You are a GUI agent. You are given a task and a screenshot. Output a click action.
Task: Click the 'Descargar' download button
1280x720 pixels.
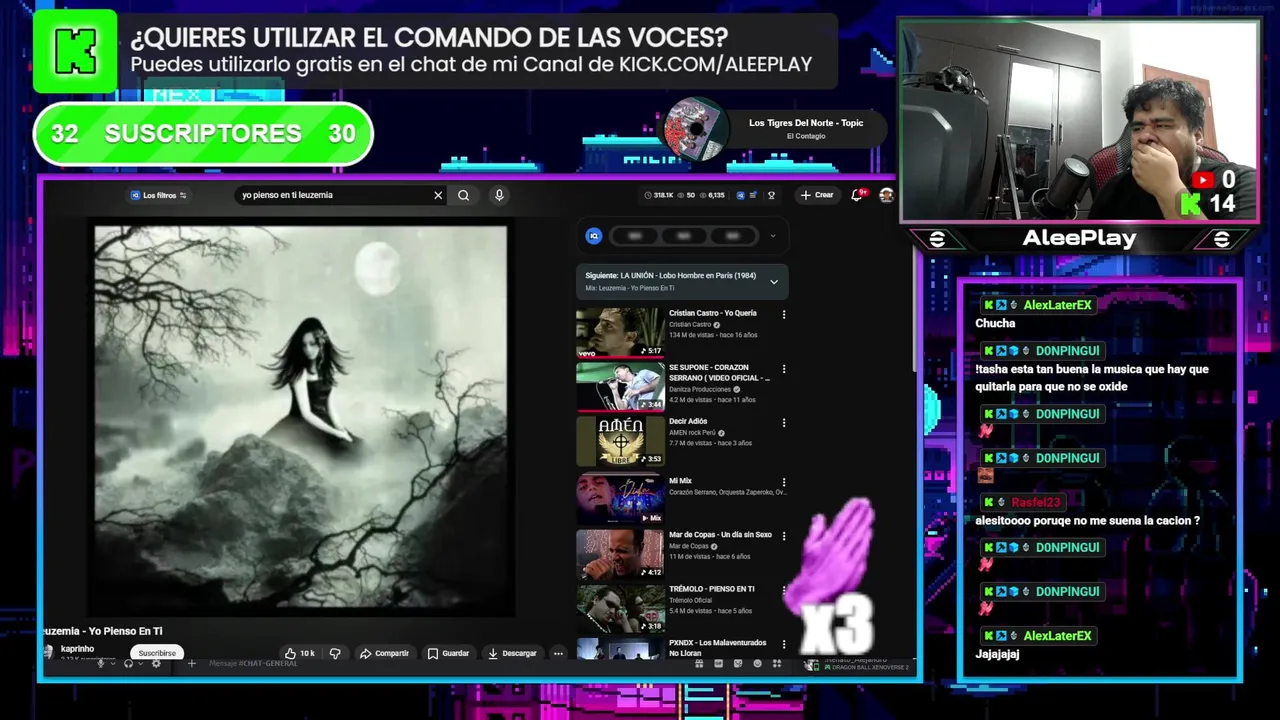[512, 653]
